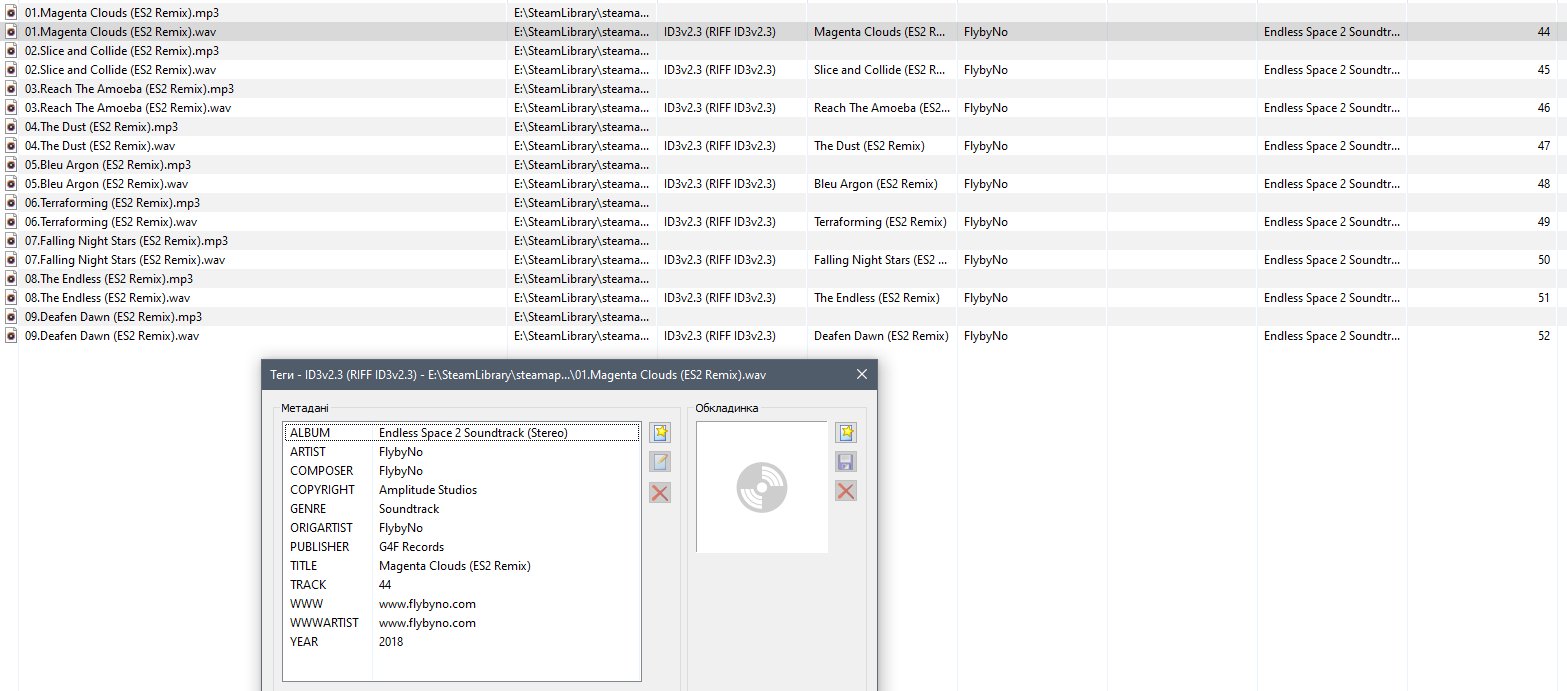The width and height of the screenshot is (1567, 691).
Task: Click file icon of 07.Falling Night Stars wav row
Action: pos(12,260)
